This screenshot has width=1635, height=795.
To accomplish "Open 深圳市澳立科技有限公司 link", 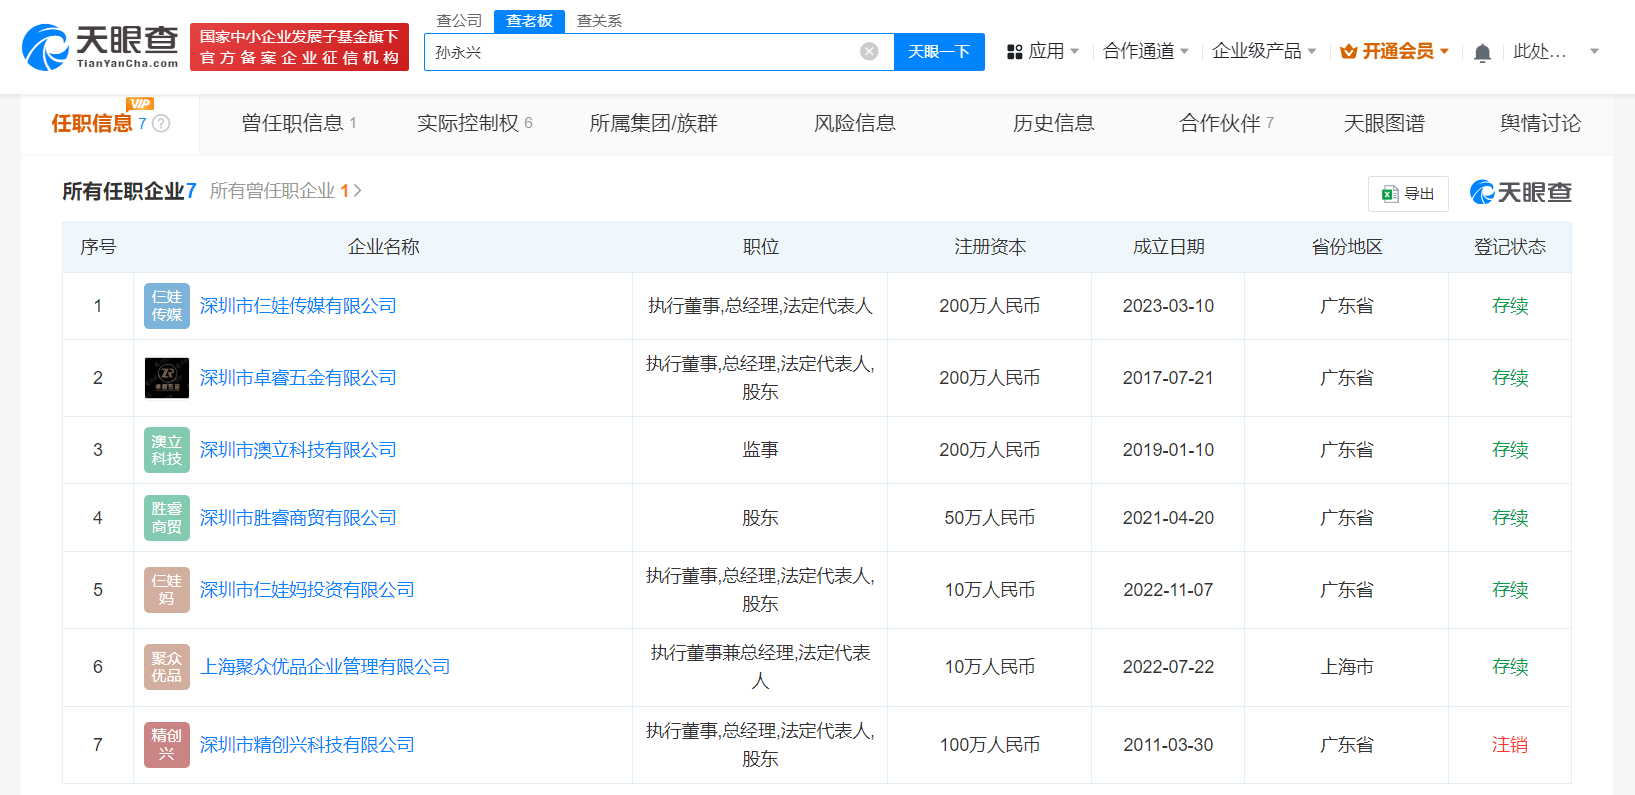I will pos(298,450).
